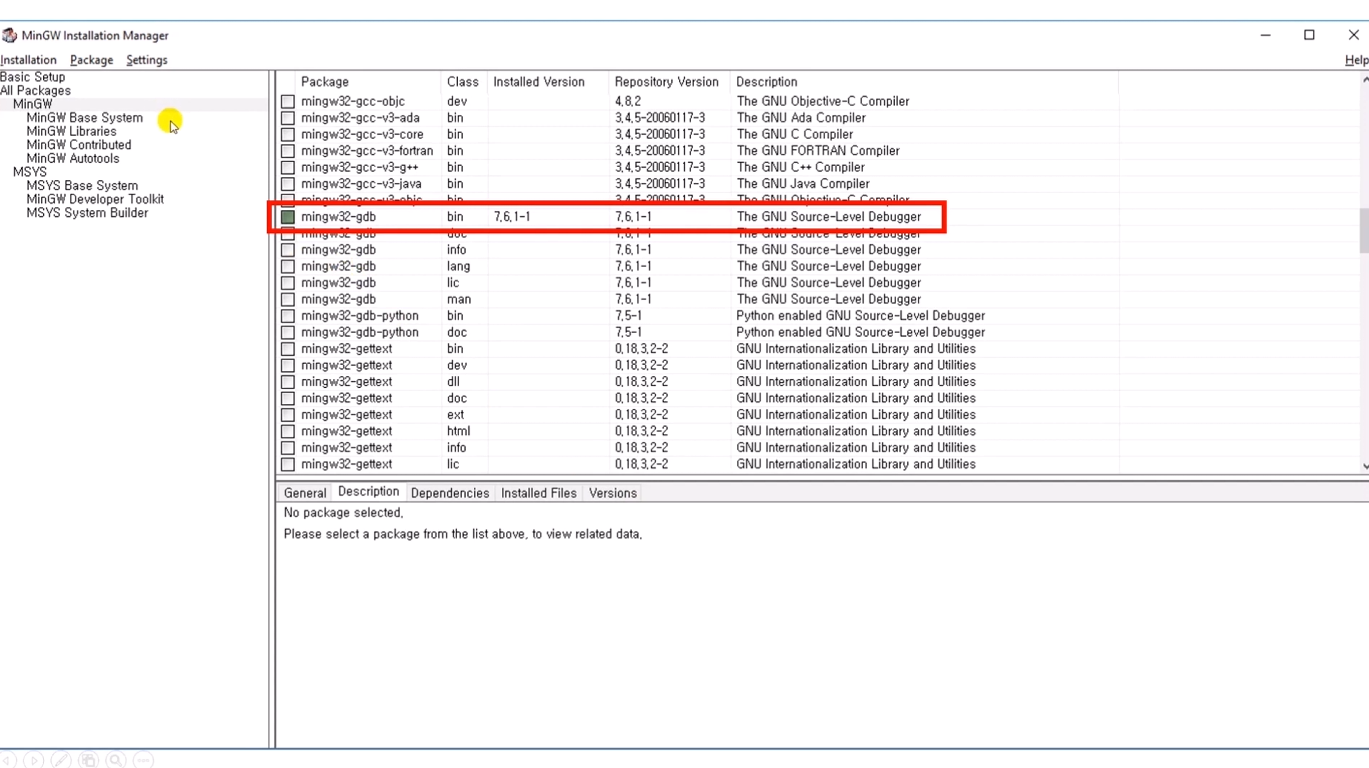Click the slideshow previous-slide arrow icon
The height and width of the screenshot is (768, 1369).
8,760
